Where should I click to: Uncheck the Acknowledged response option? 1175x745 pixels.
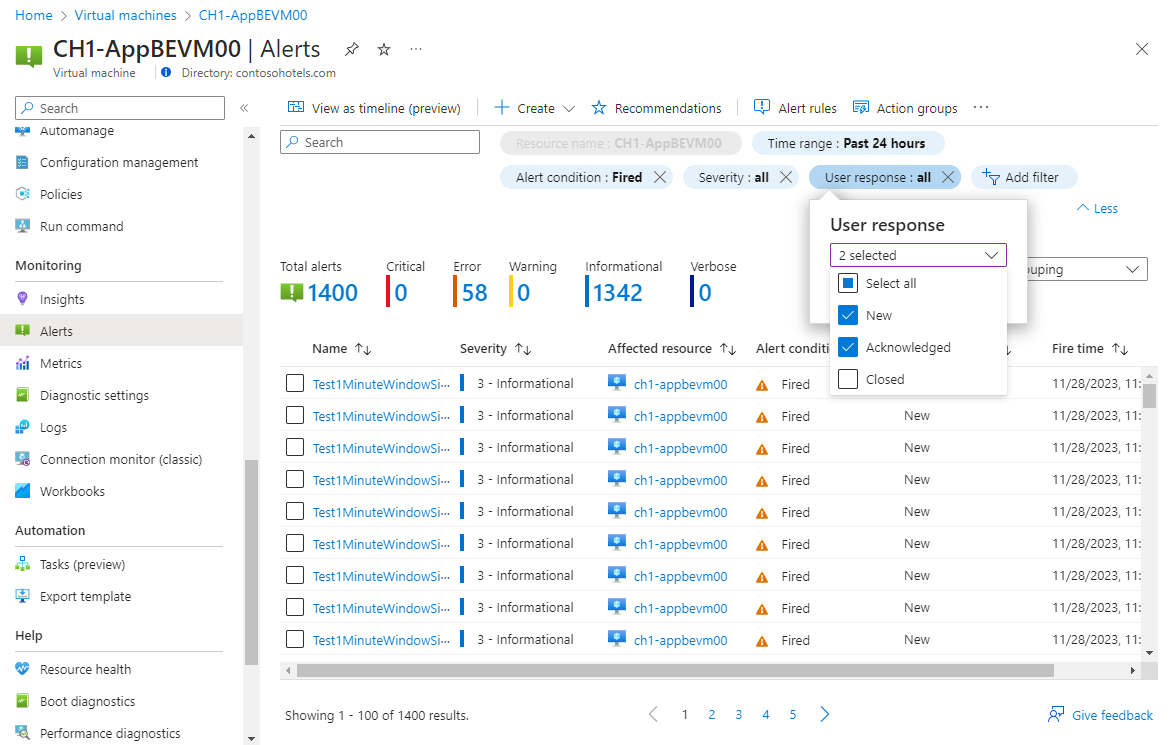848,347
